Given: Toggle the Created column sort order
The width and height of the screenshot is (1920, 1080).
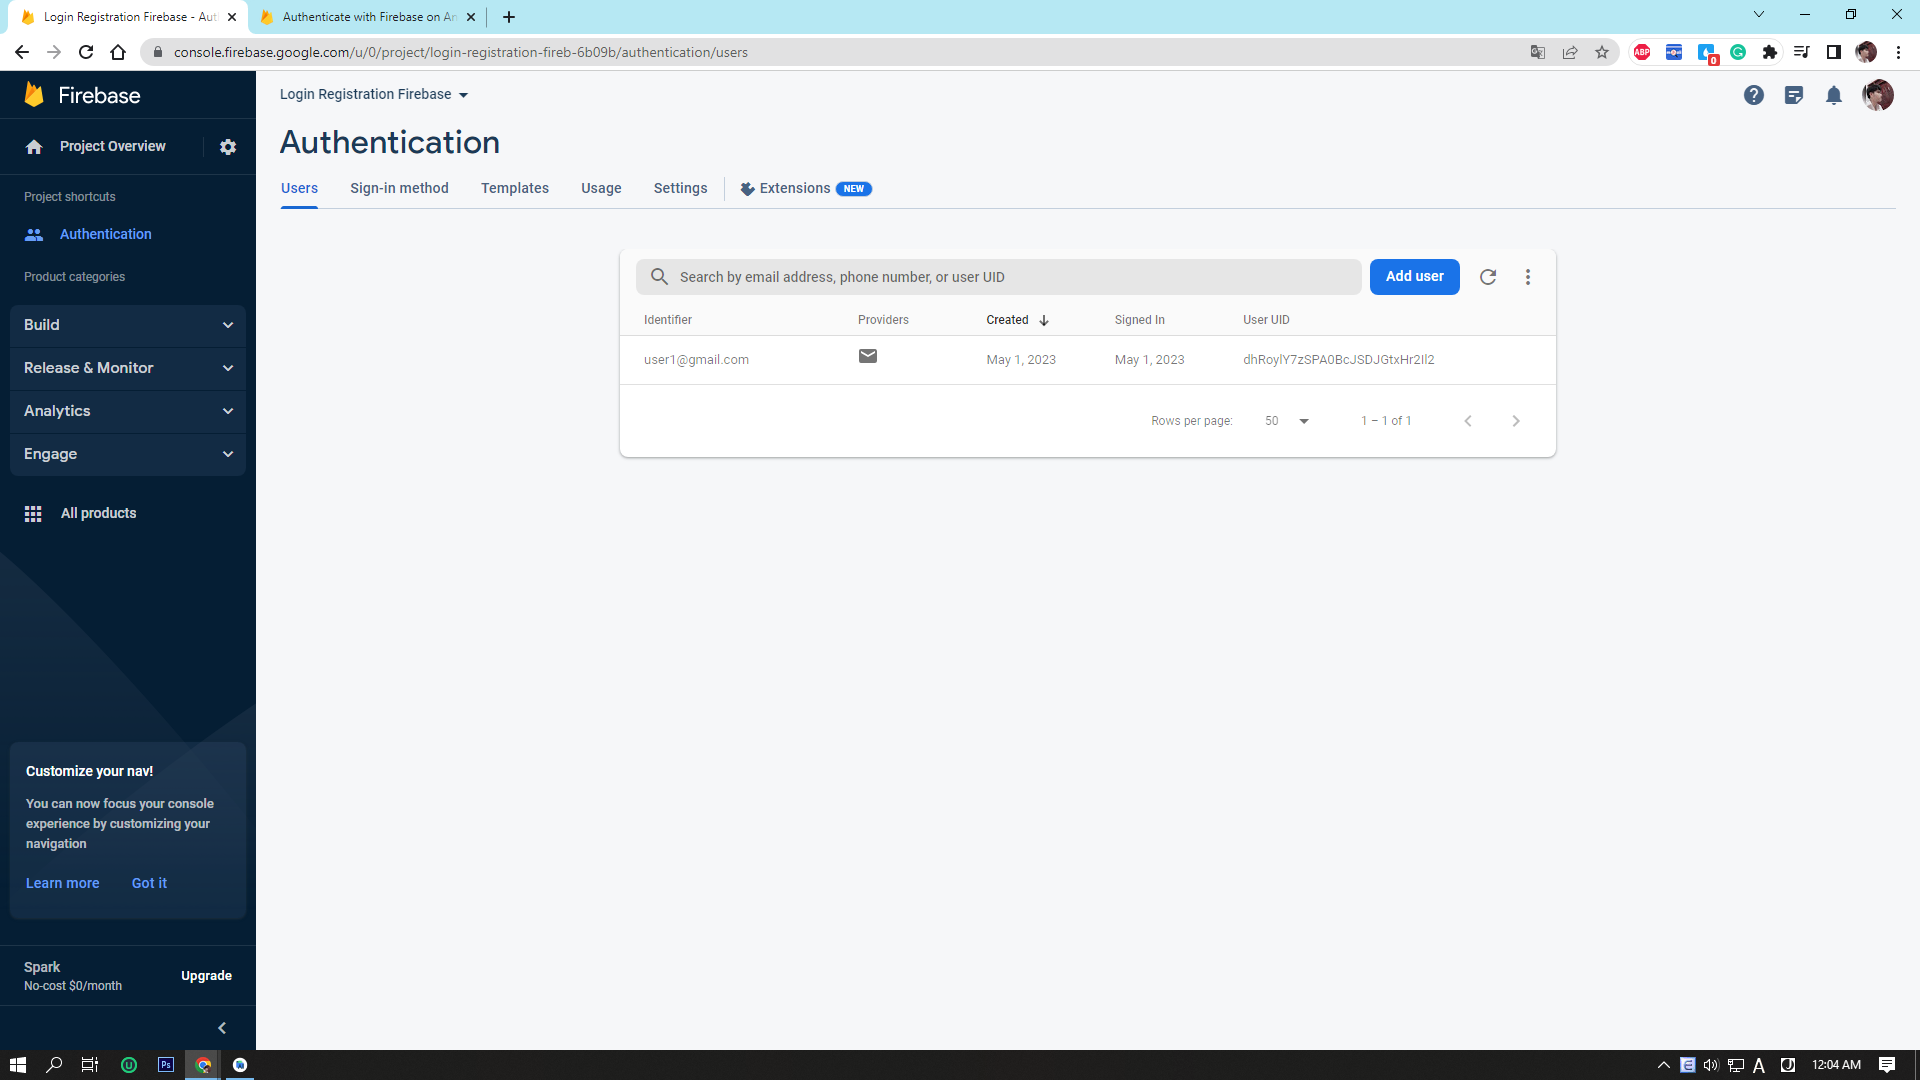Looking at the screenshot, I should click(1044, 320).
